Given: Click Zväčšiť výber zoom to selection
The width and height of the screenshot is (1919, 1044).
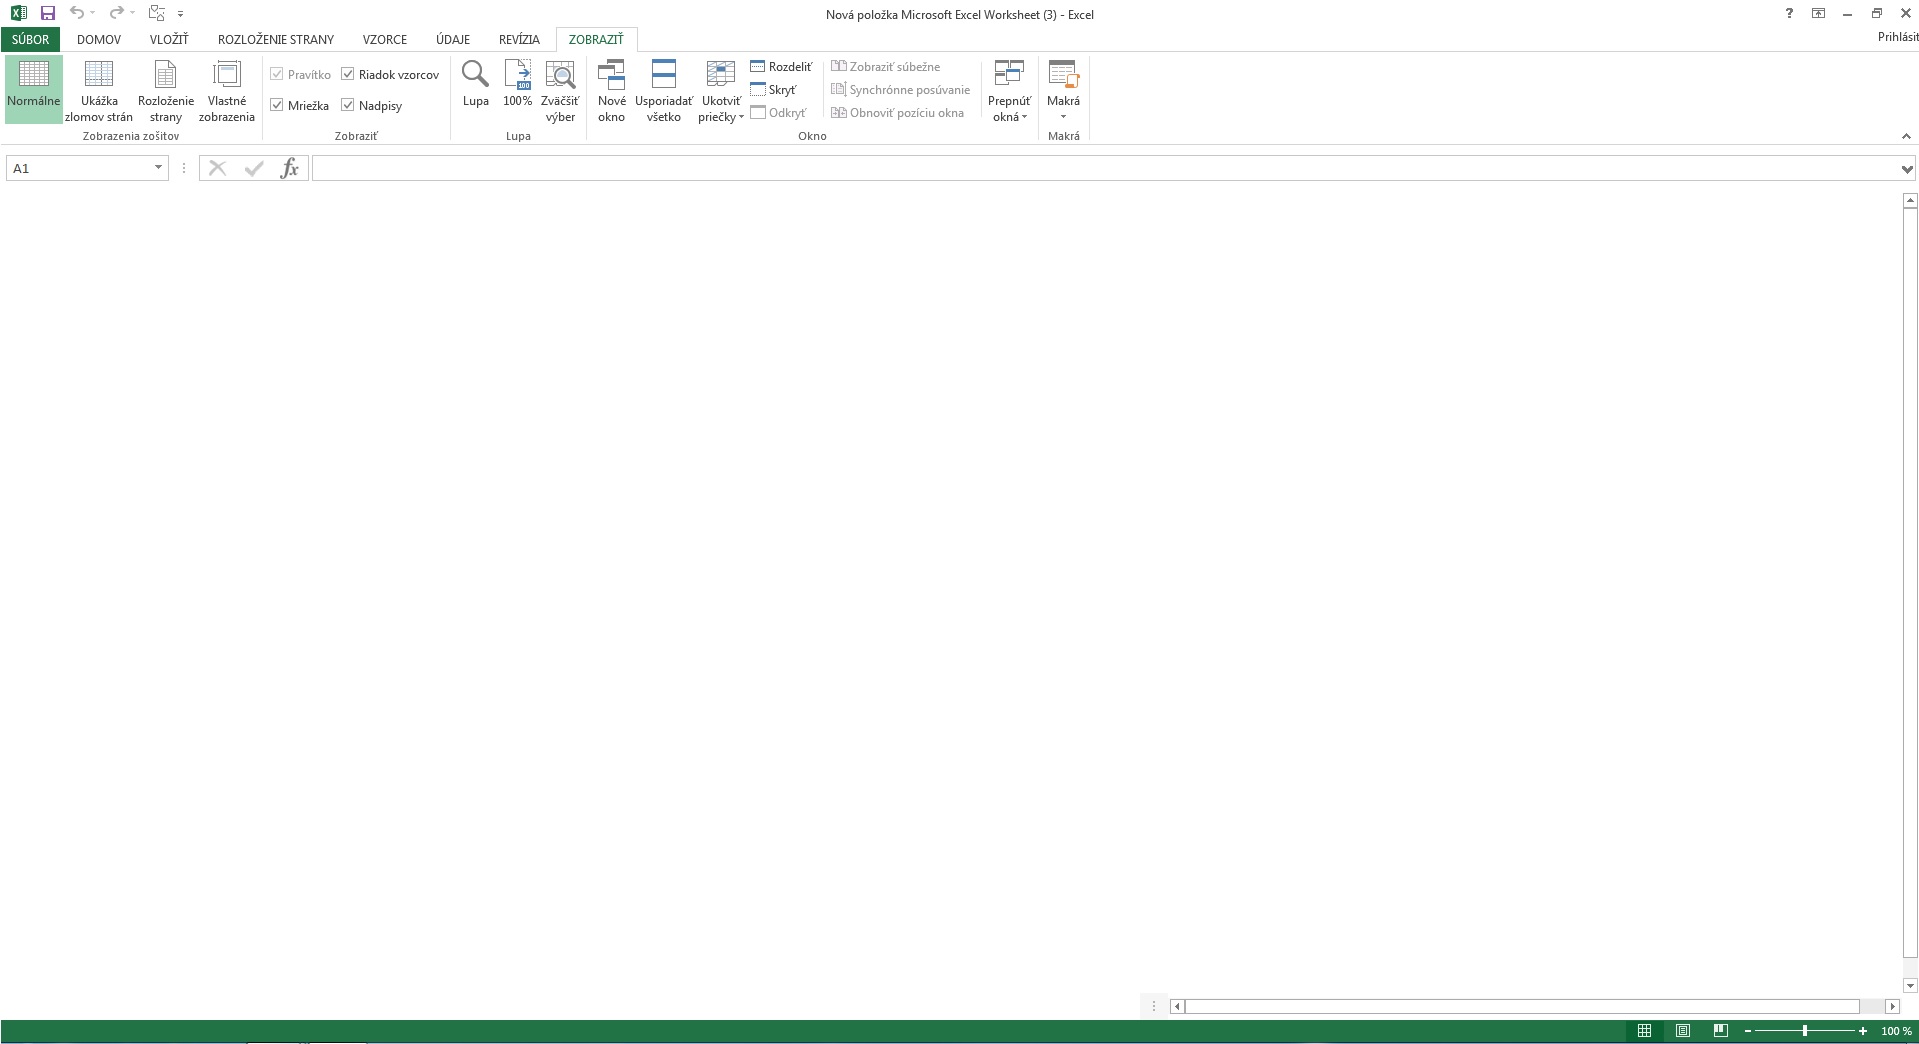Looking at the screenshot, I should (560, 89).
